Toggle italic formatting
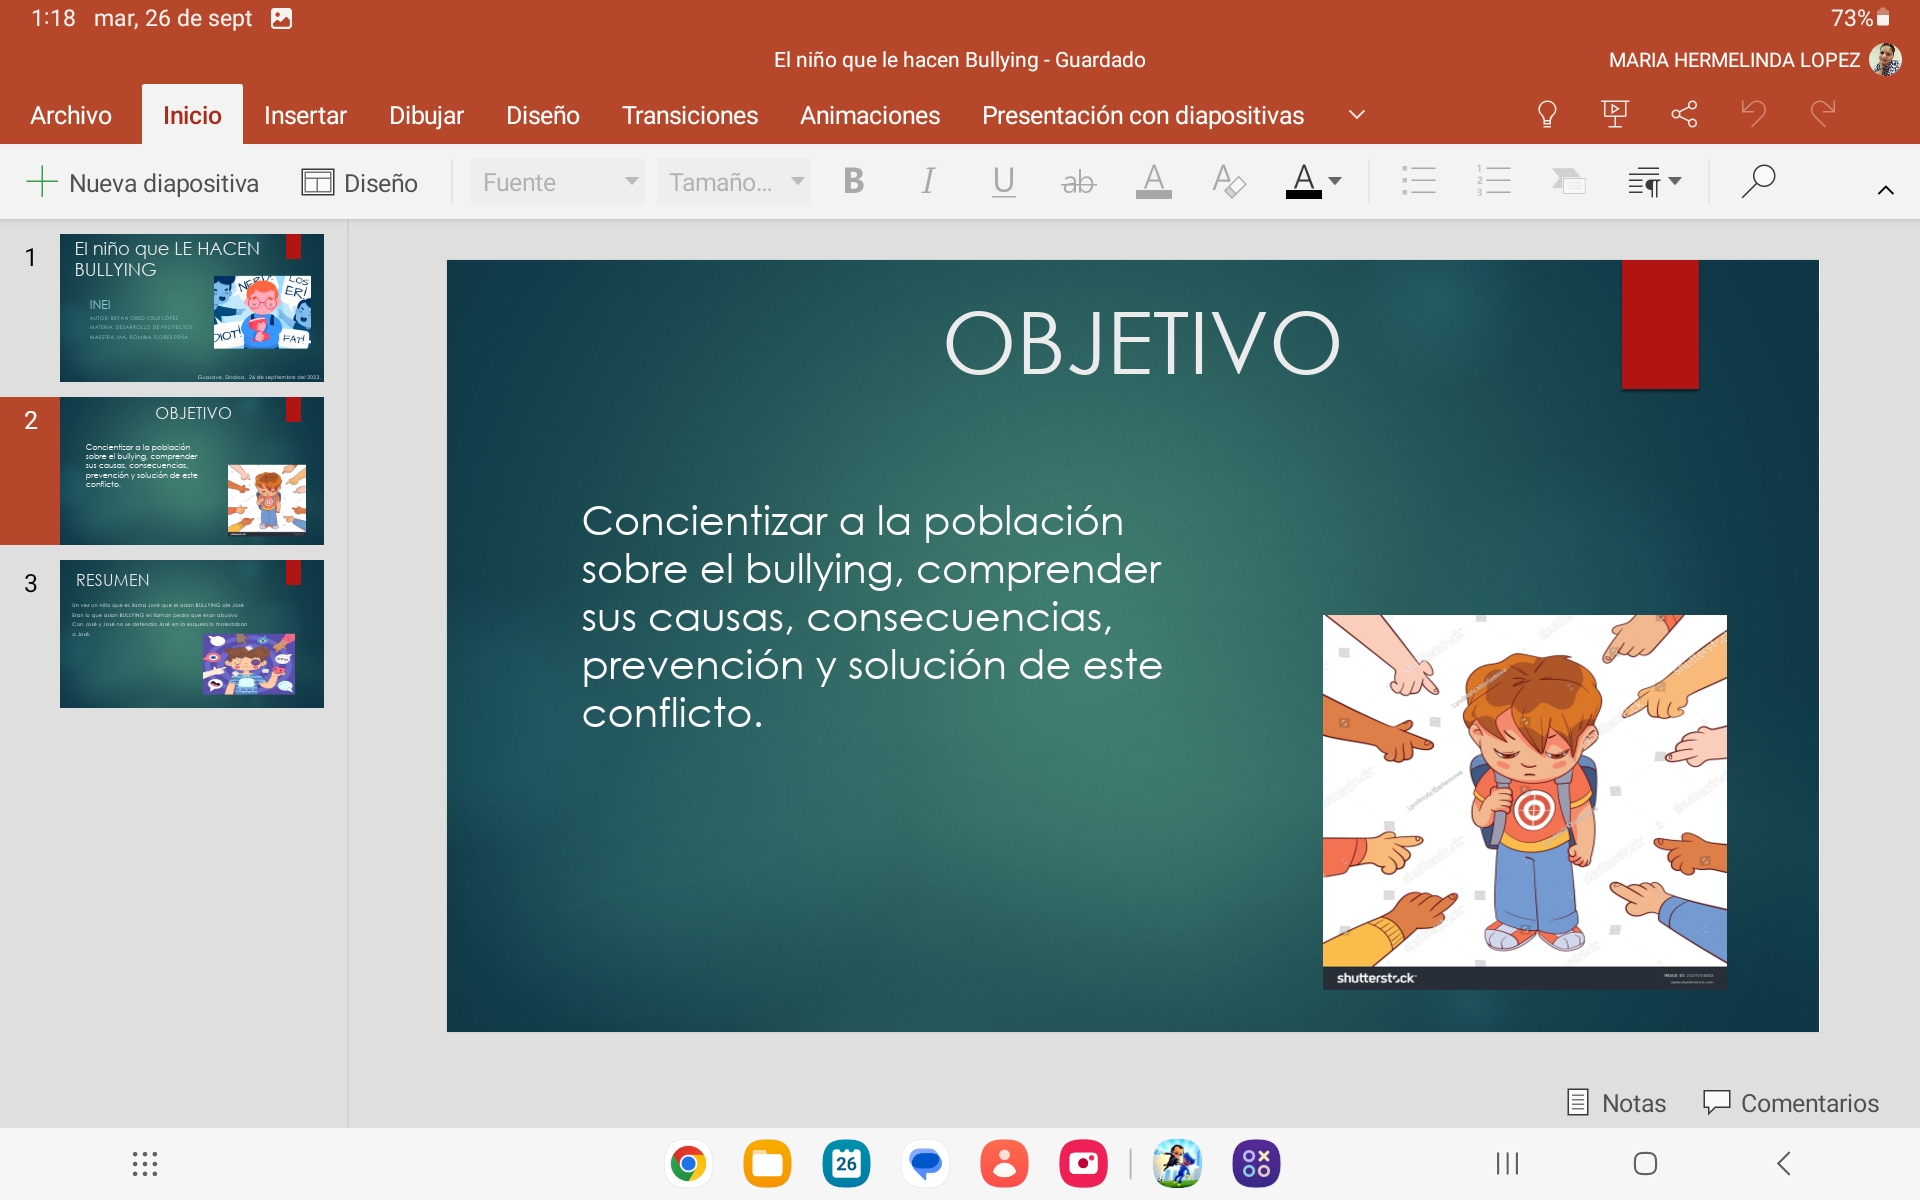 pos(928,181)
